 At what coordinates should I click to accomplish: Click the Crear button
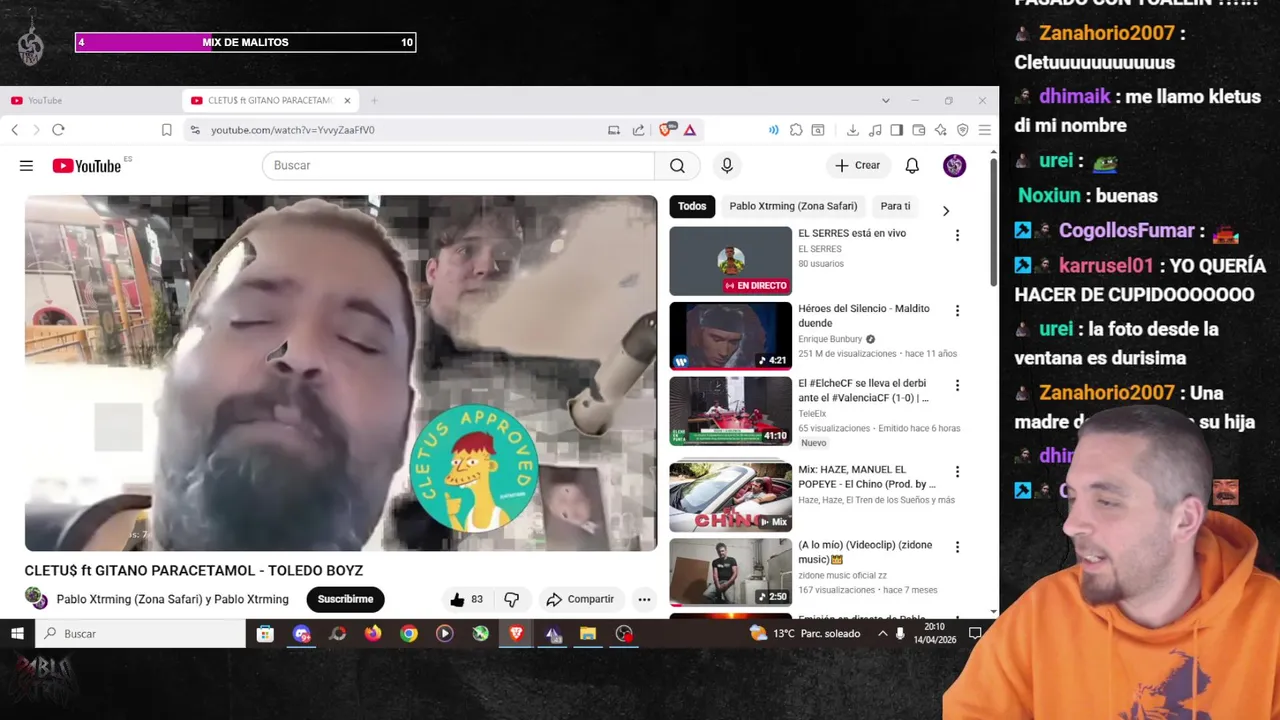[858, 166]
